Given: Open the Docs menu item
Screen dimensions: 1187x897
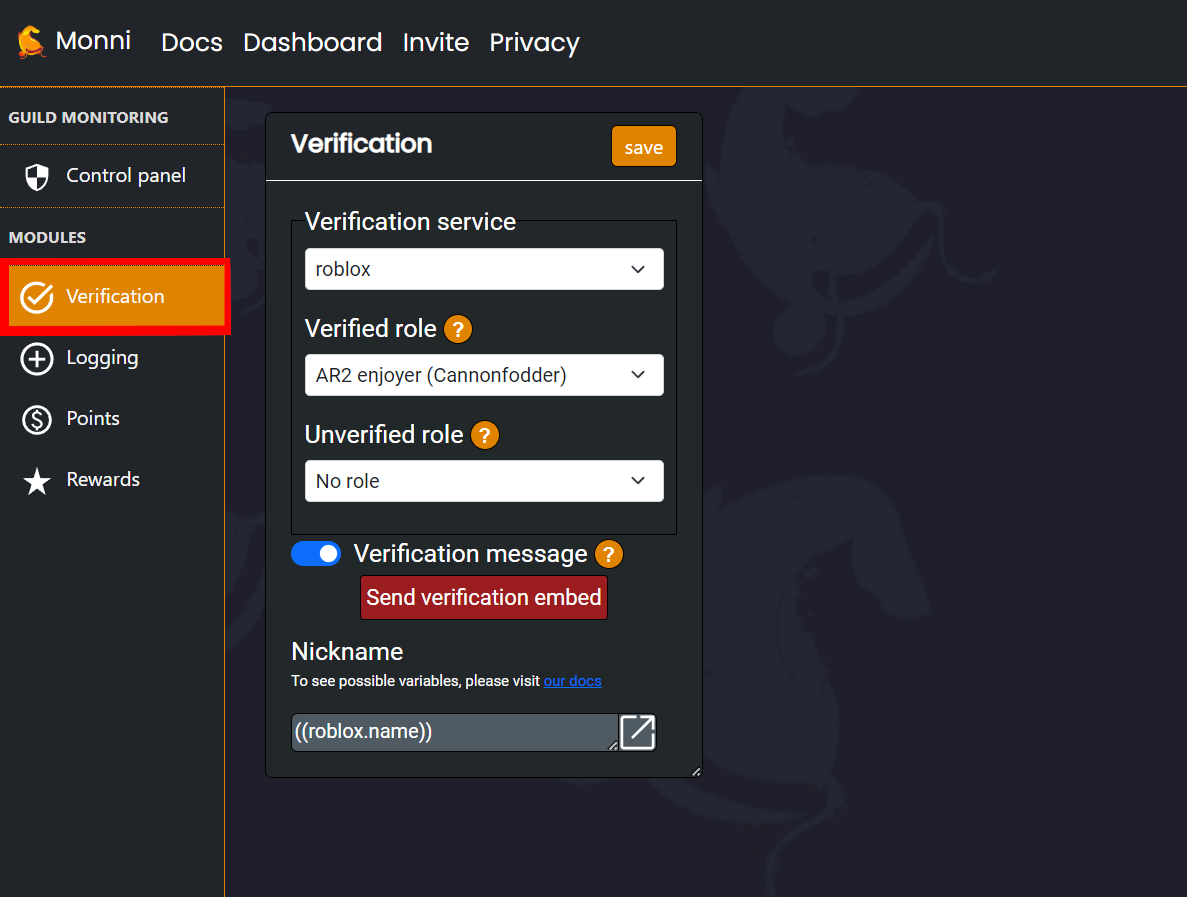Looking at the screenshot, I should coord(191,42).
